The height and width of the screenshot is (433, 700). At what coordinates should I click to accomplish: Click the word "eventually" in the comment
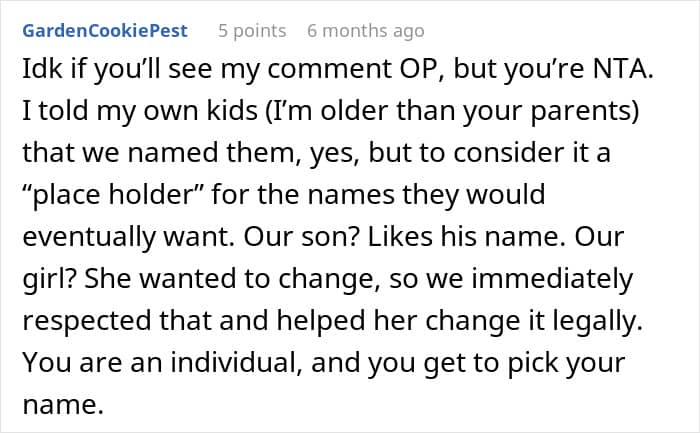click(x=89, y=237)
